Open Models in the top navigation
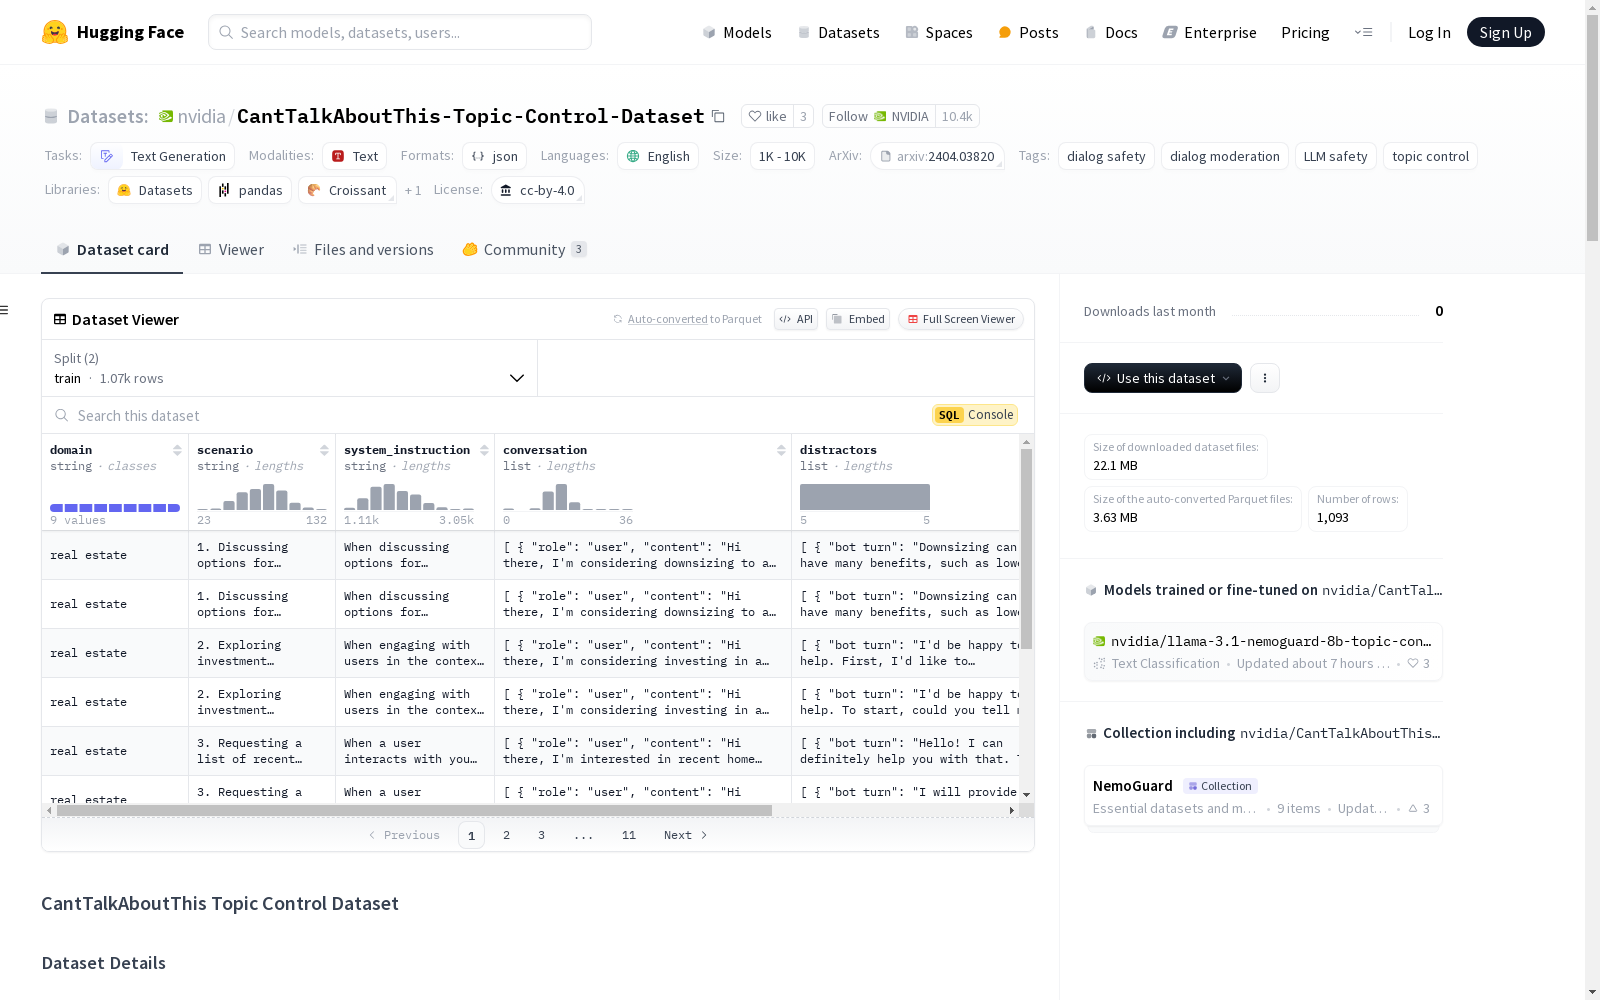The height and width of the screenshot is (1000, 1600). pyautogui.click(x=737, y=32)
